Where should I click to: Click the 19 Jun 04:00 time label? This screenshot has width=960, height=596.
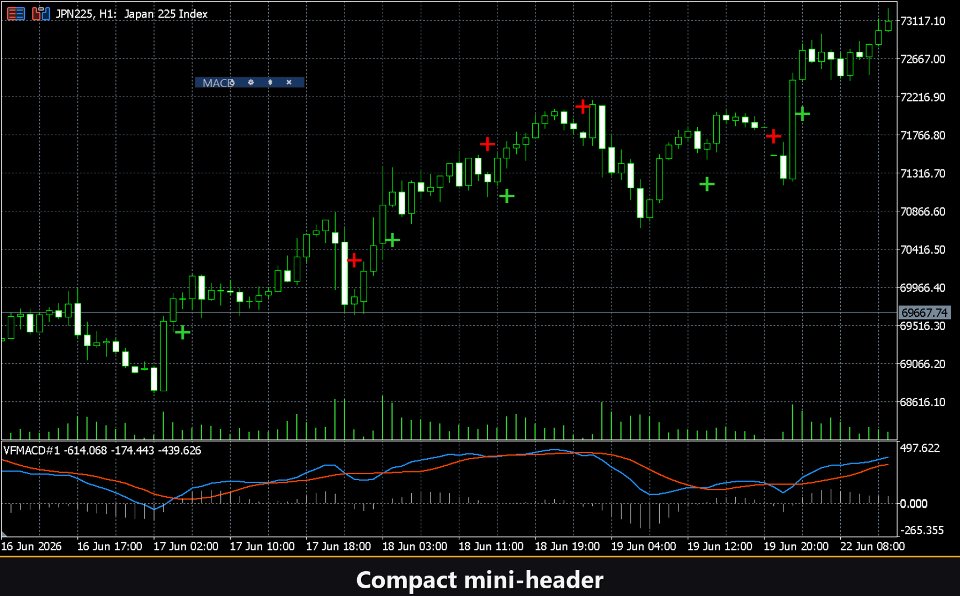click(x=643, y=546)
